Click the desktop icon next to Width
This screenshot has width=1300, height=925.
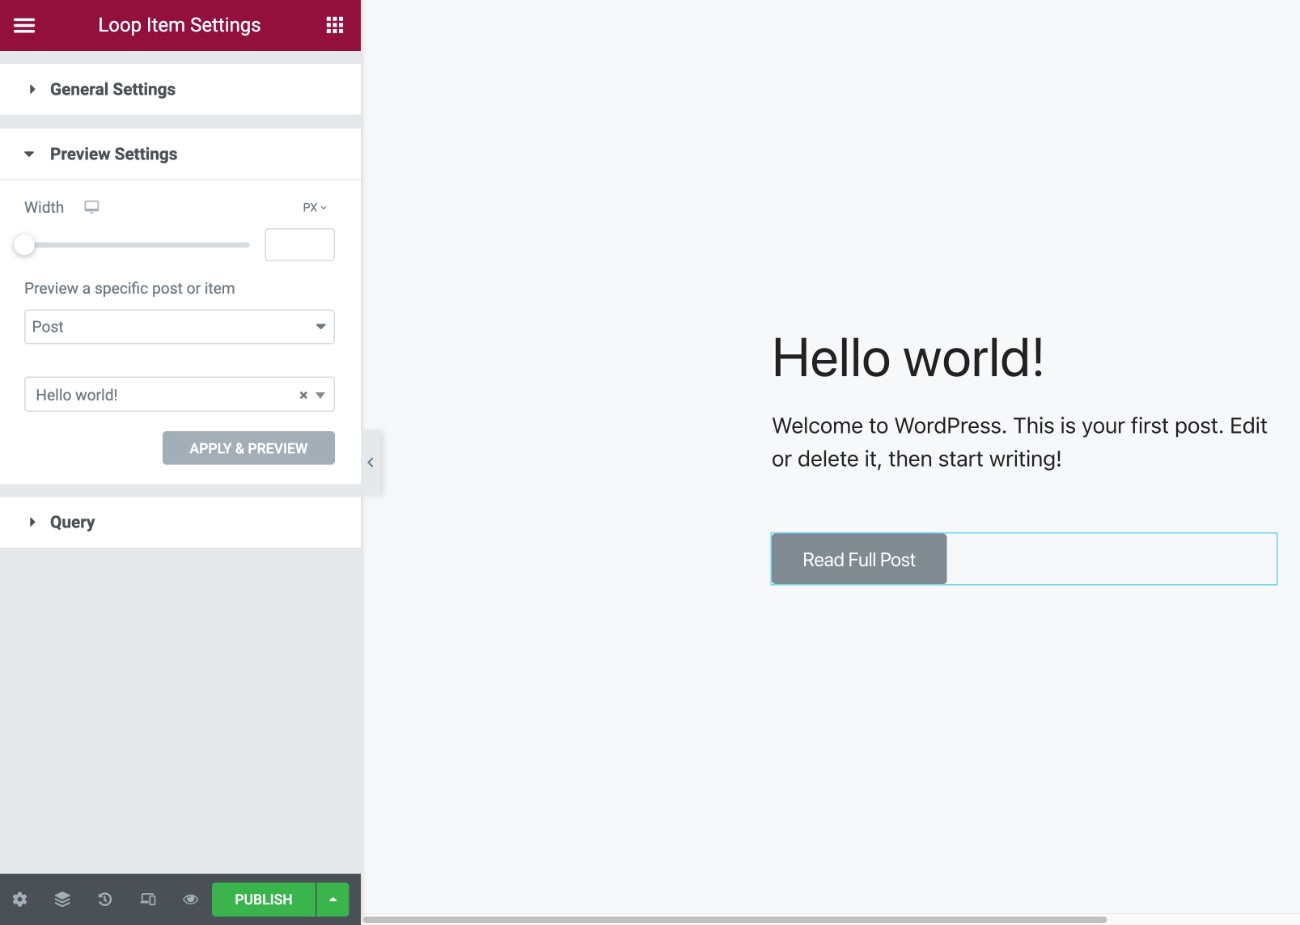click(92, 207)
